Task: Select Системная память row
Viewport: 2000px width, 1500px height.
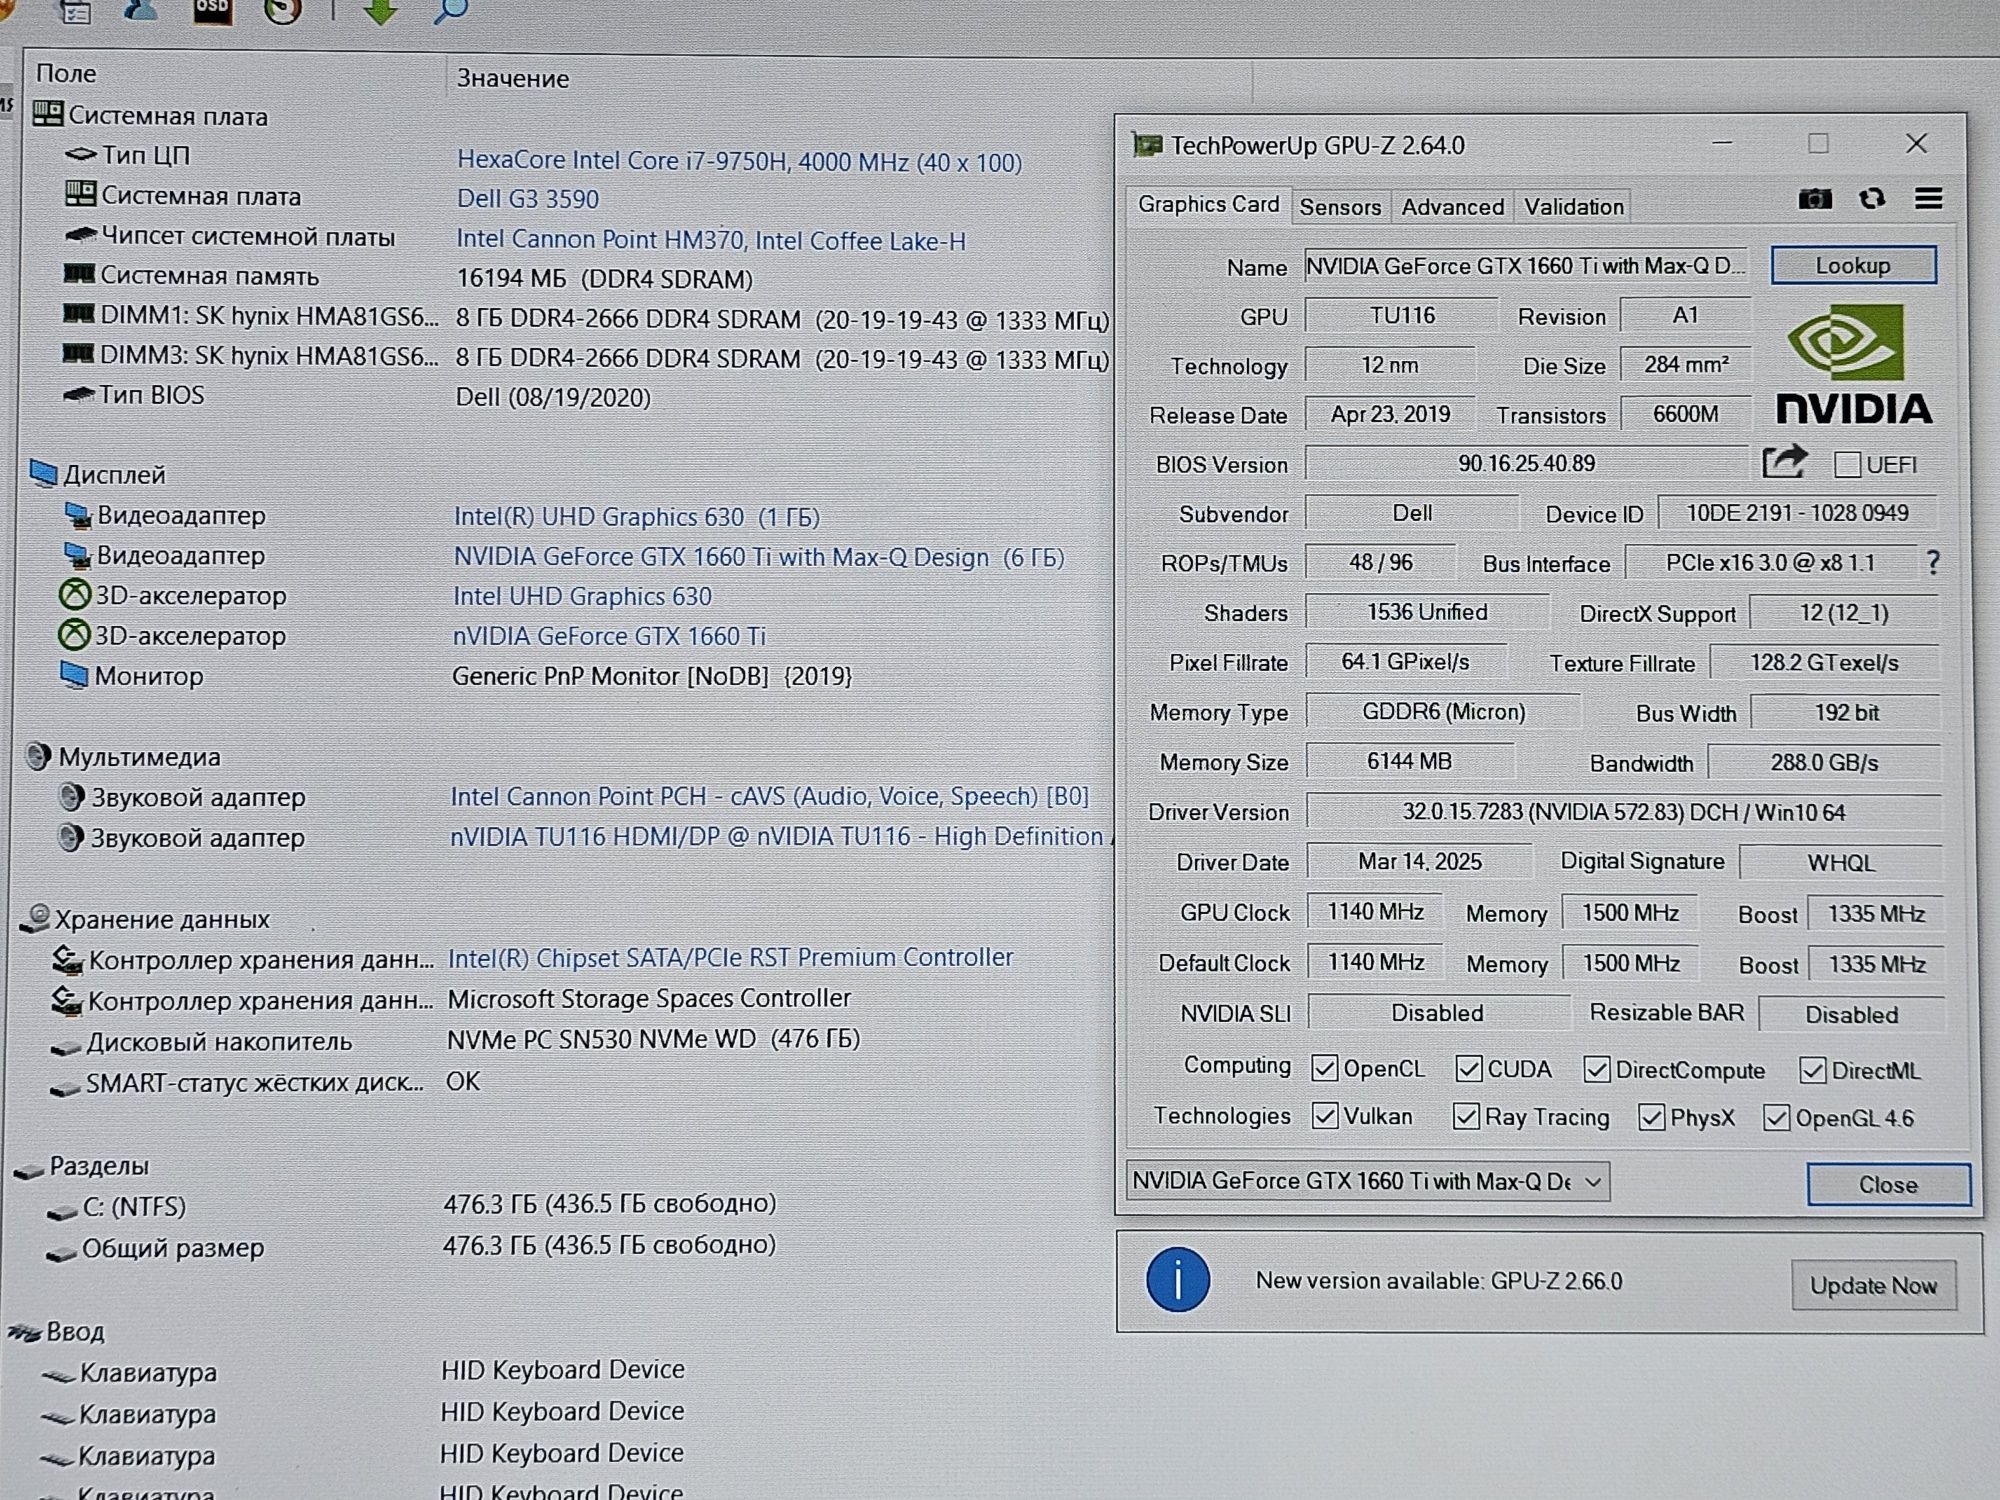Action: [407, 276]
